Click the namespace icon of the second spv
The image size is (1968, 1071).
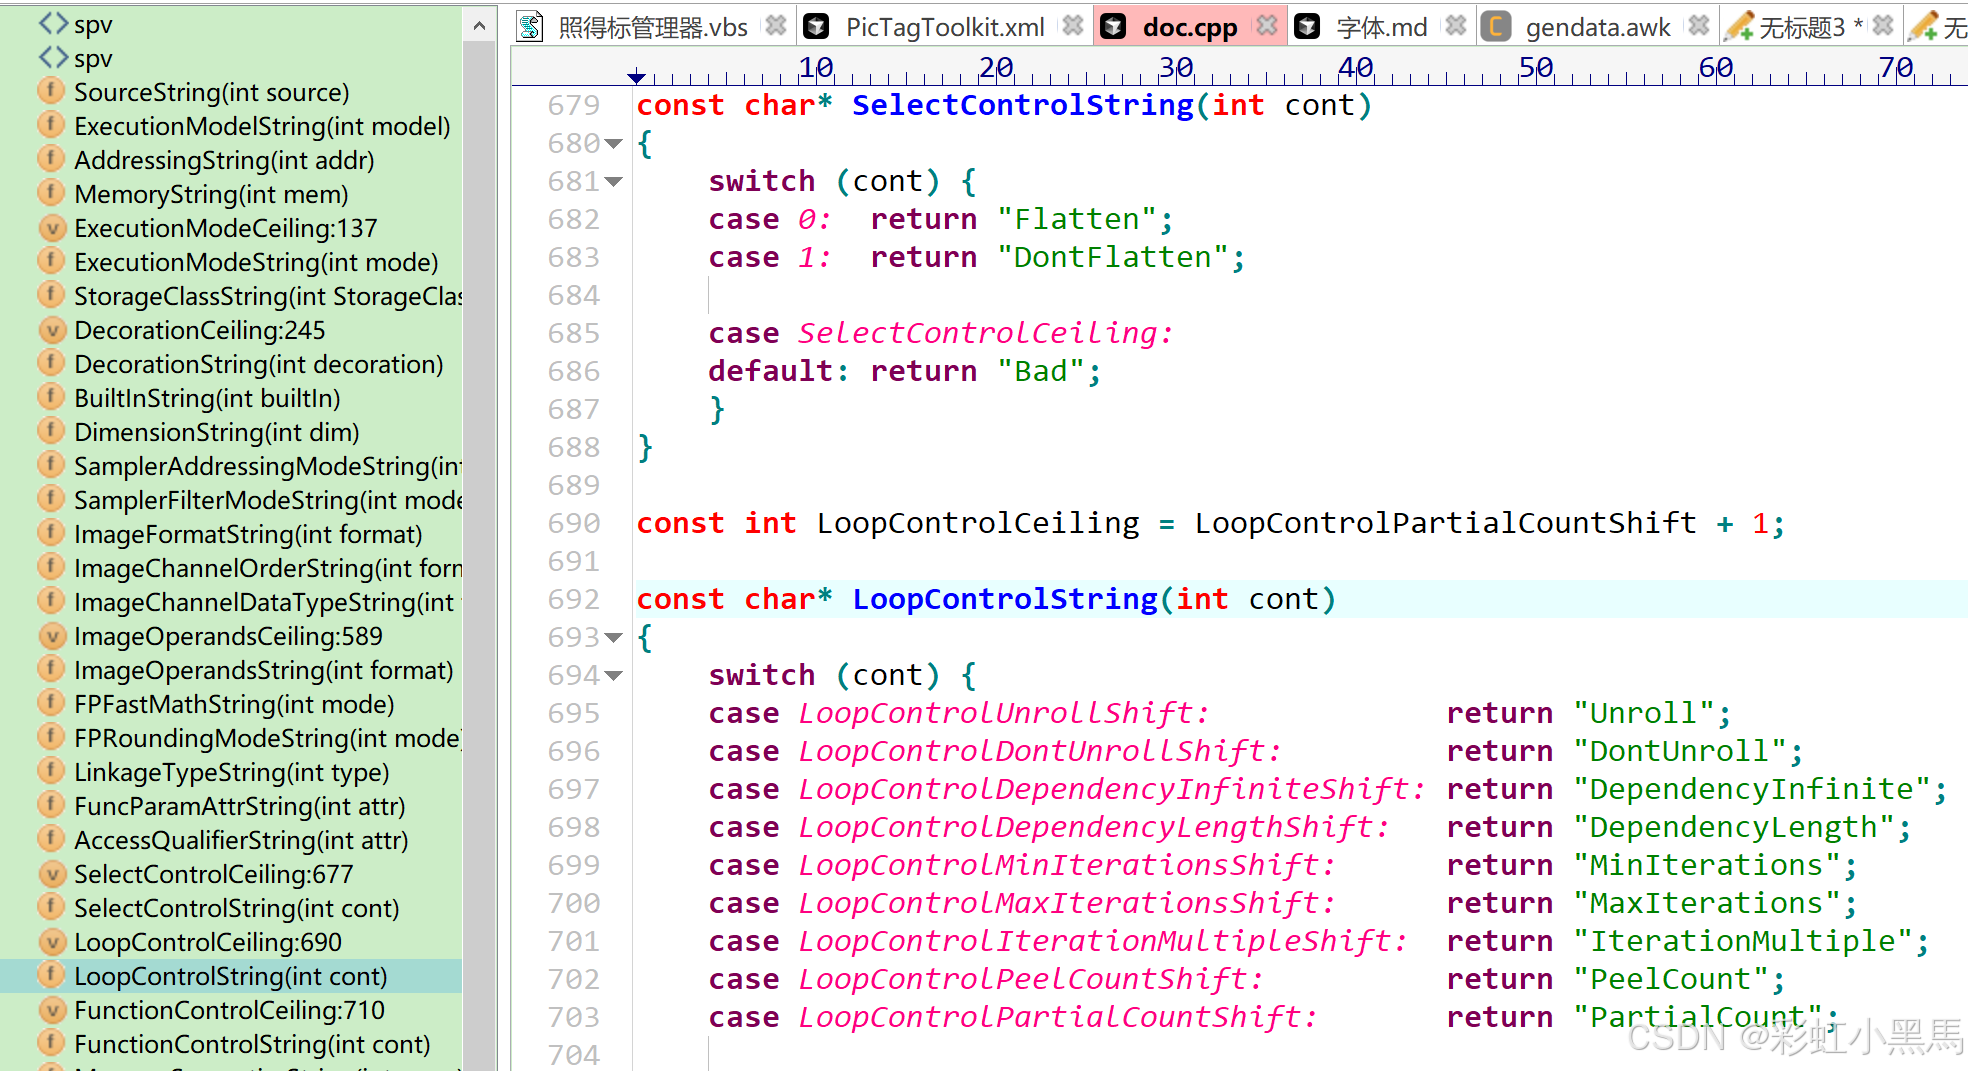click(x=53, y=58)
